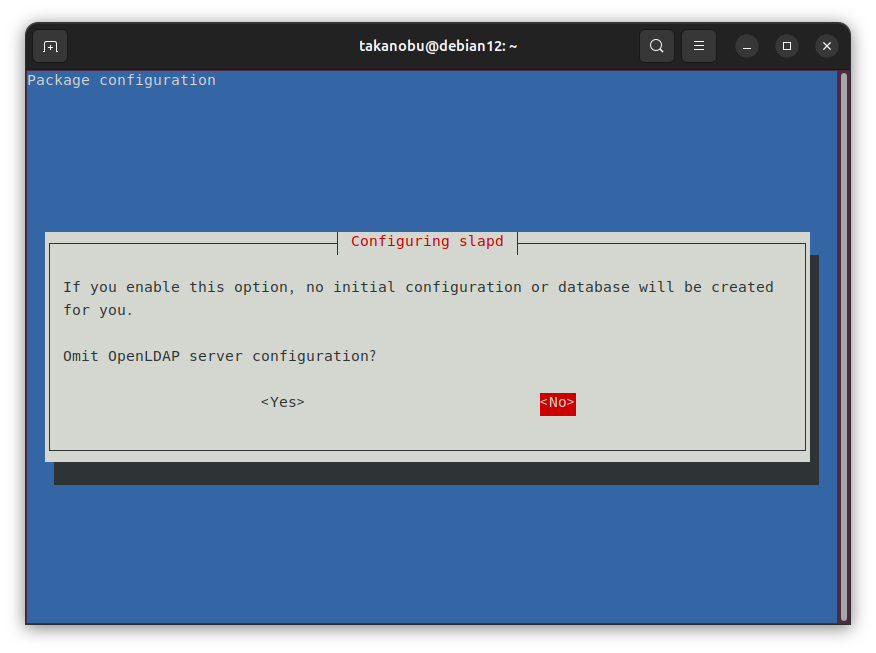Click the Package configuration header text

pyautogui.click(x=121, y=80)
